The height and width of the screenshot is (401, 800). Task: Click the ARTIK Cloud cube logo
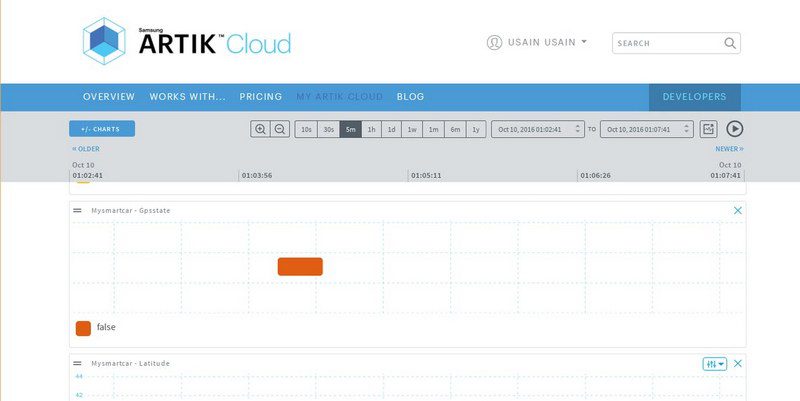(x=104, y=41)
